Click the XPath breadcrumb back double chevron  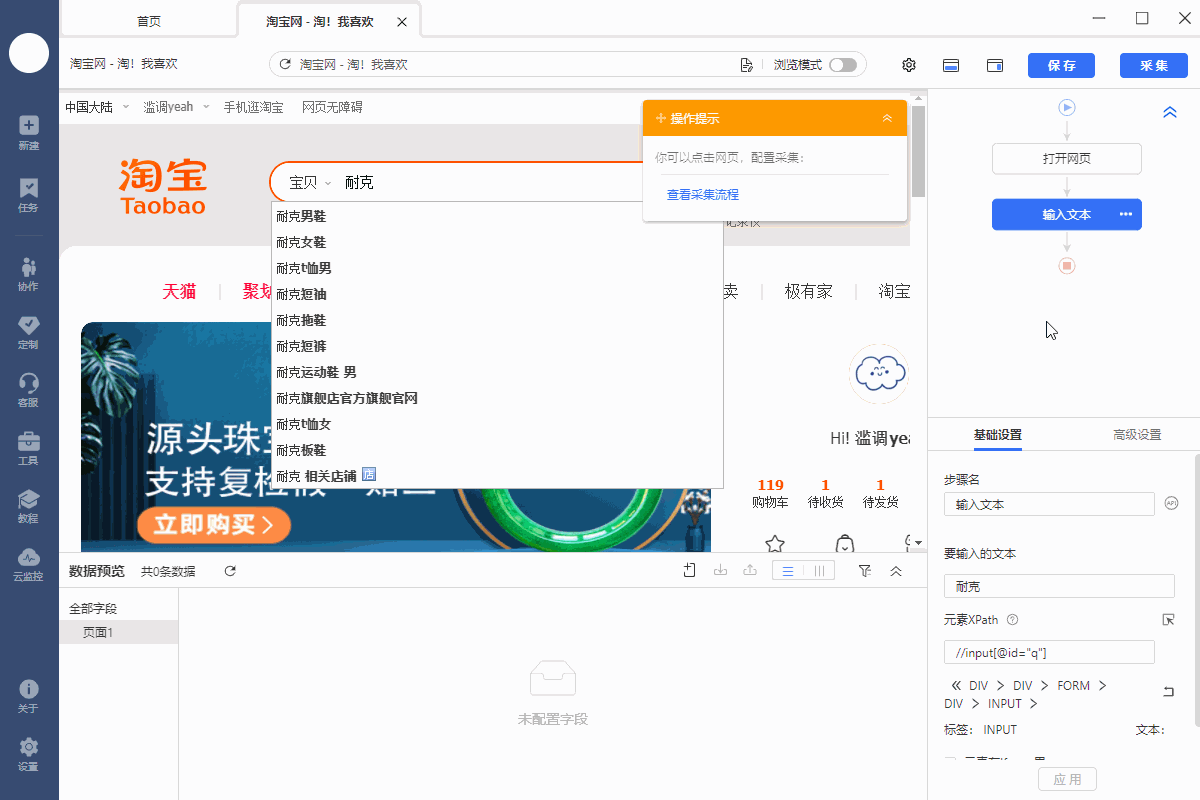click(956, 686)
